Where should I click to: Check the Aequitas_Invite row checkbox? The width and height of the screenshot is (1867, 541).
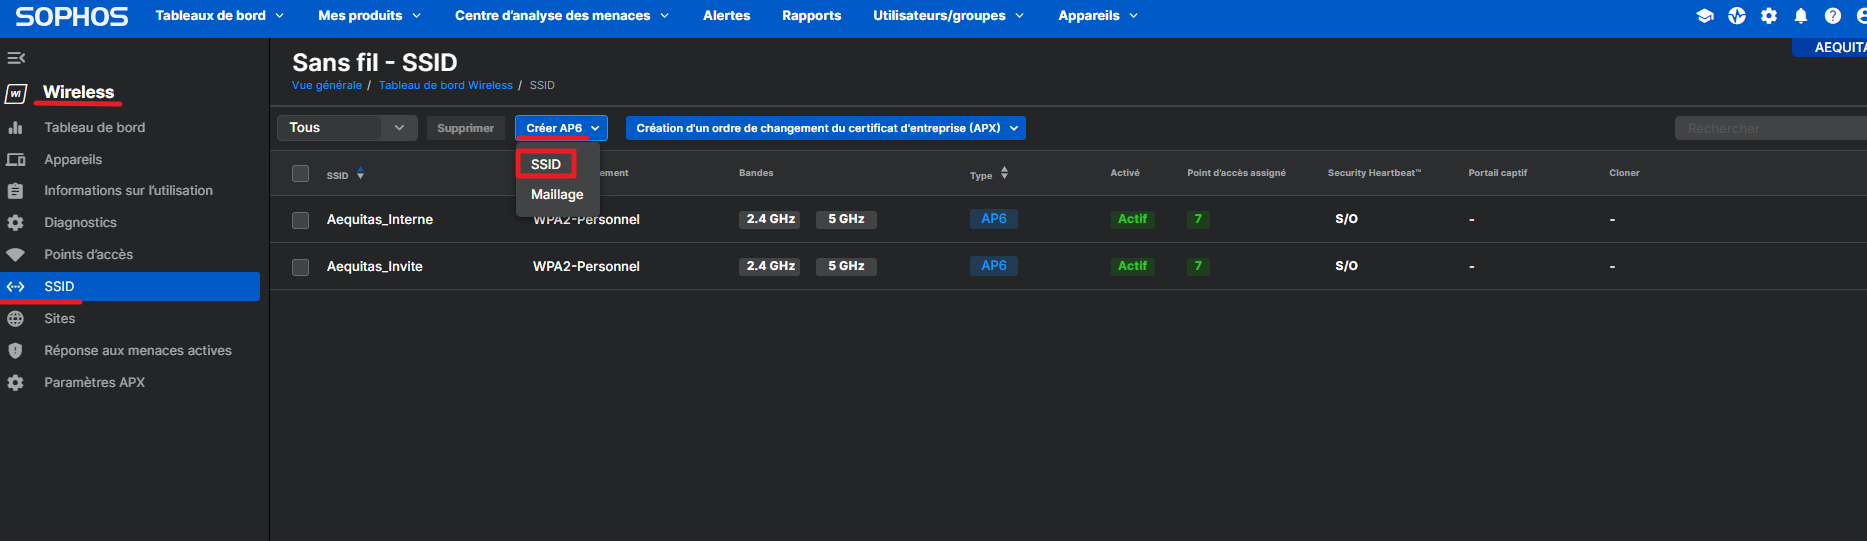pyautogui.click(x=300, y=267)
